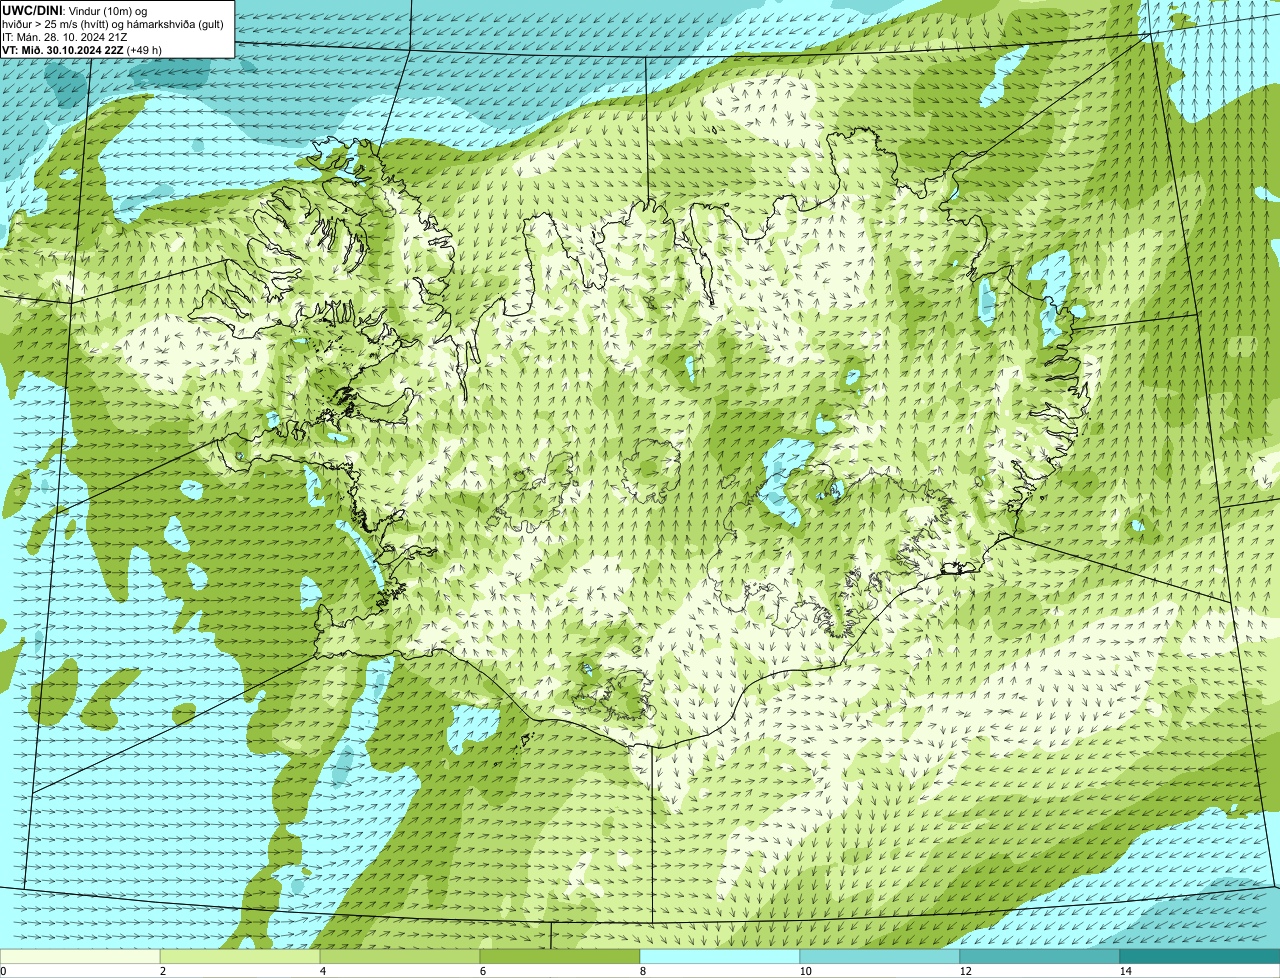
Task: Click the legend scale label "6"
Action: point(482,971)
